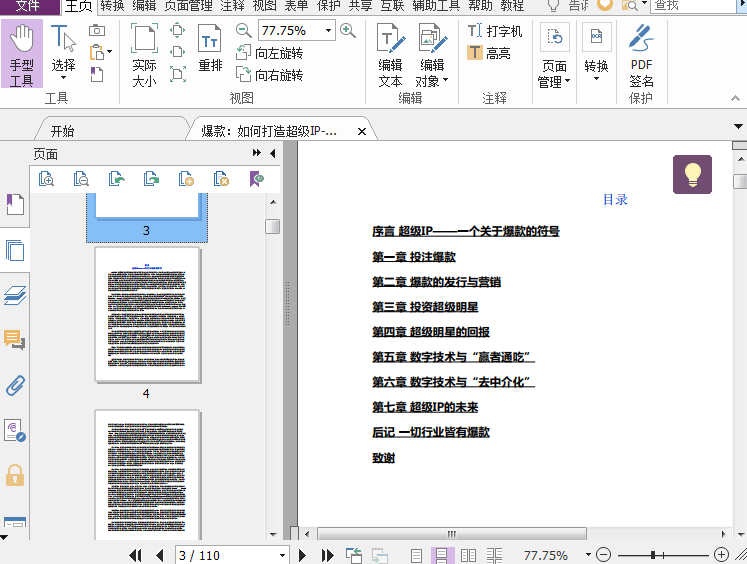The width and height of the screenshot is (747, 564).
Task: Select the Highlight tool
Action: [x=489, y=52]
